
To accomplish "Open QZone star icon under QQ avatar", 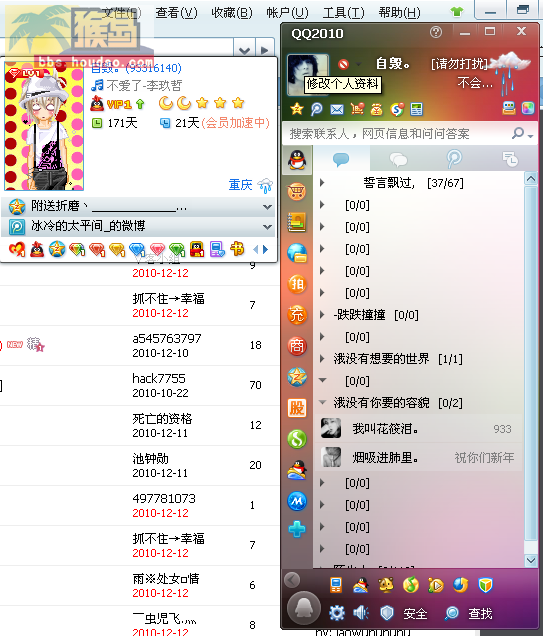I will 297,109.
